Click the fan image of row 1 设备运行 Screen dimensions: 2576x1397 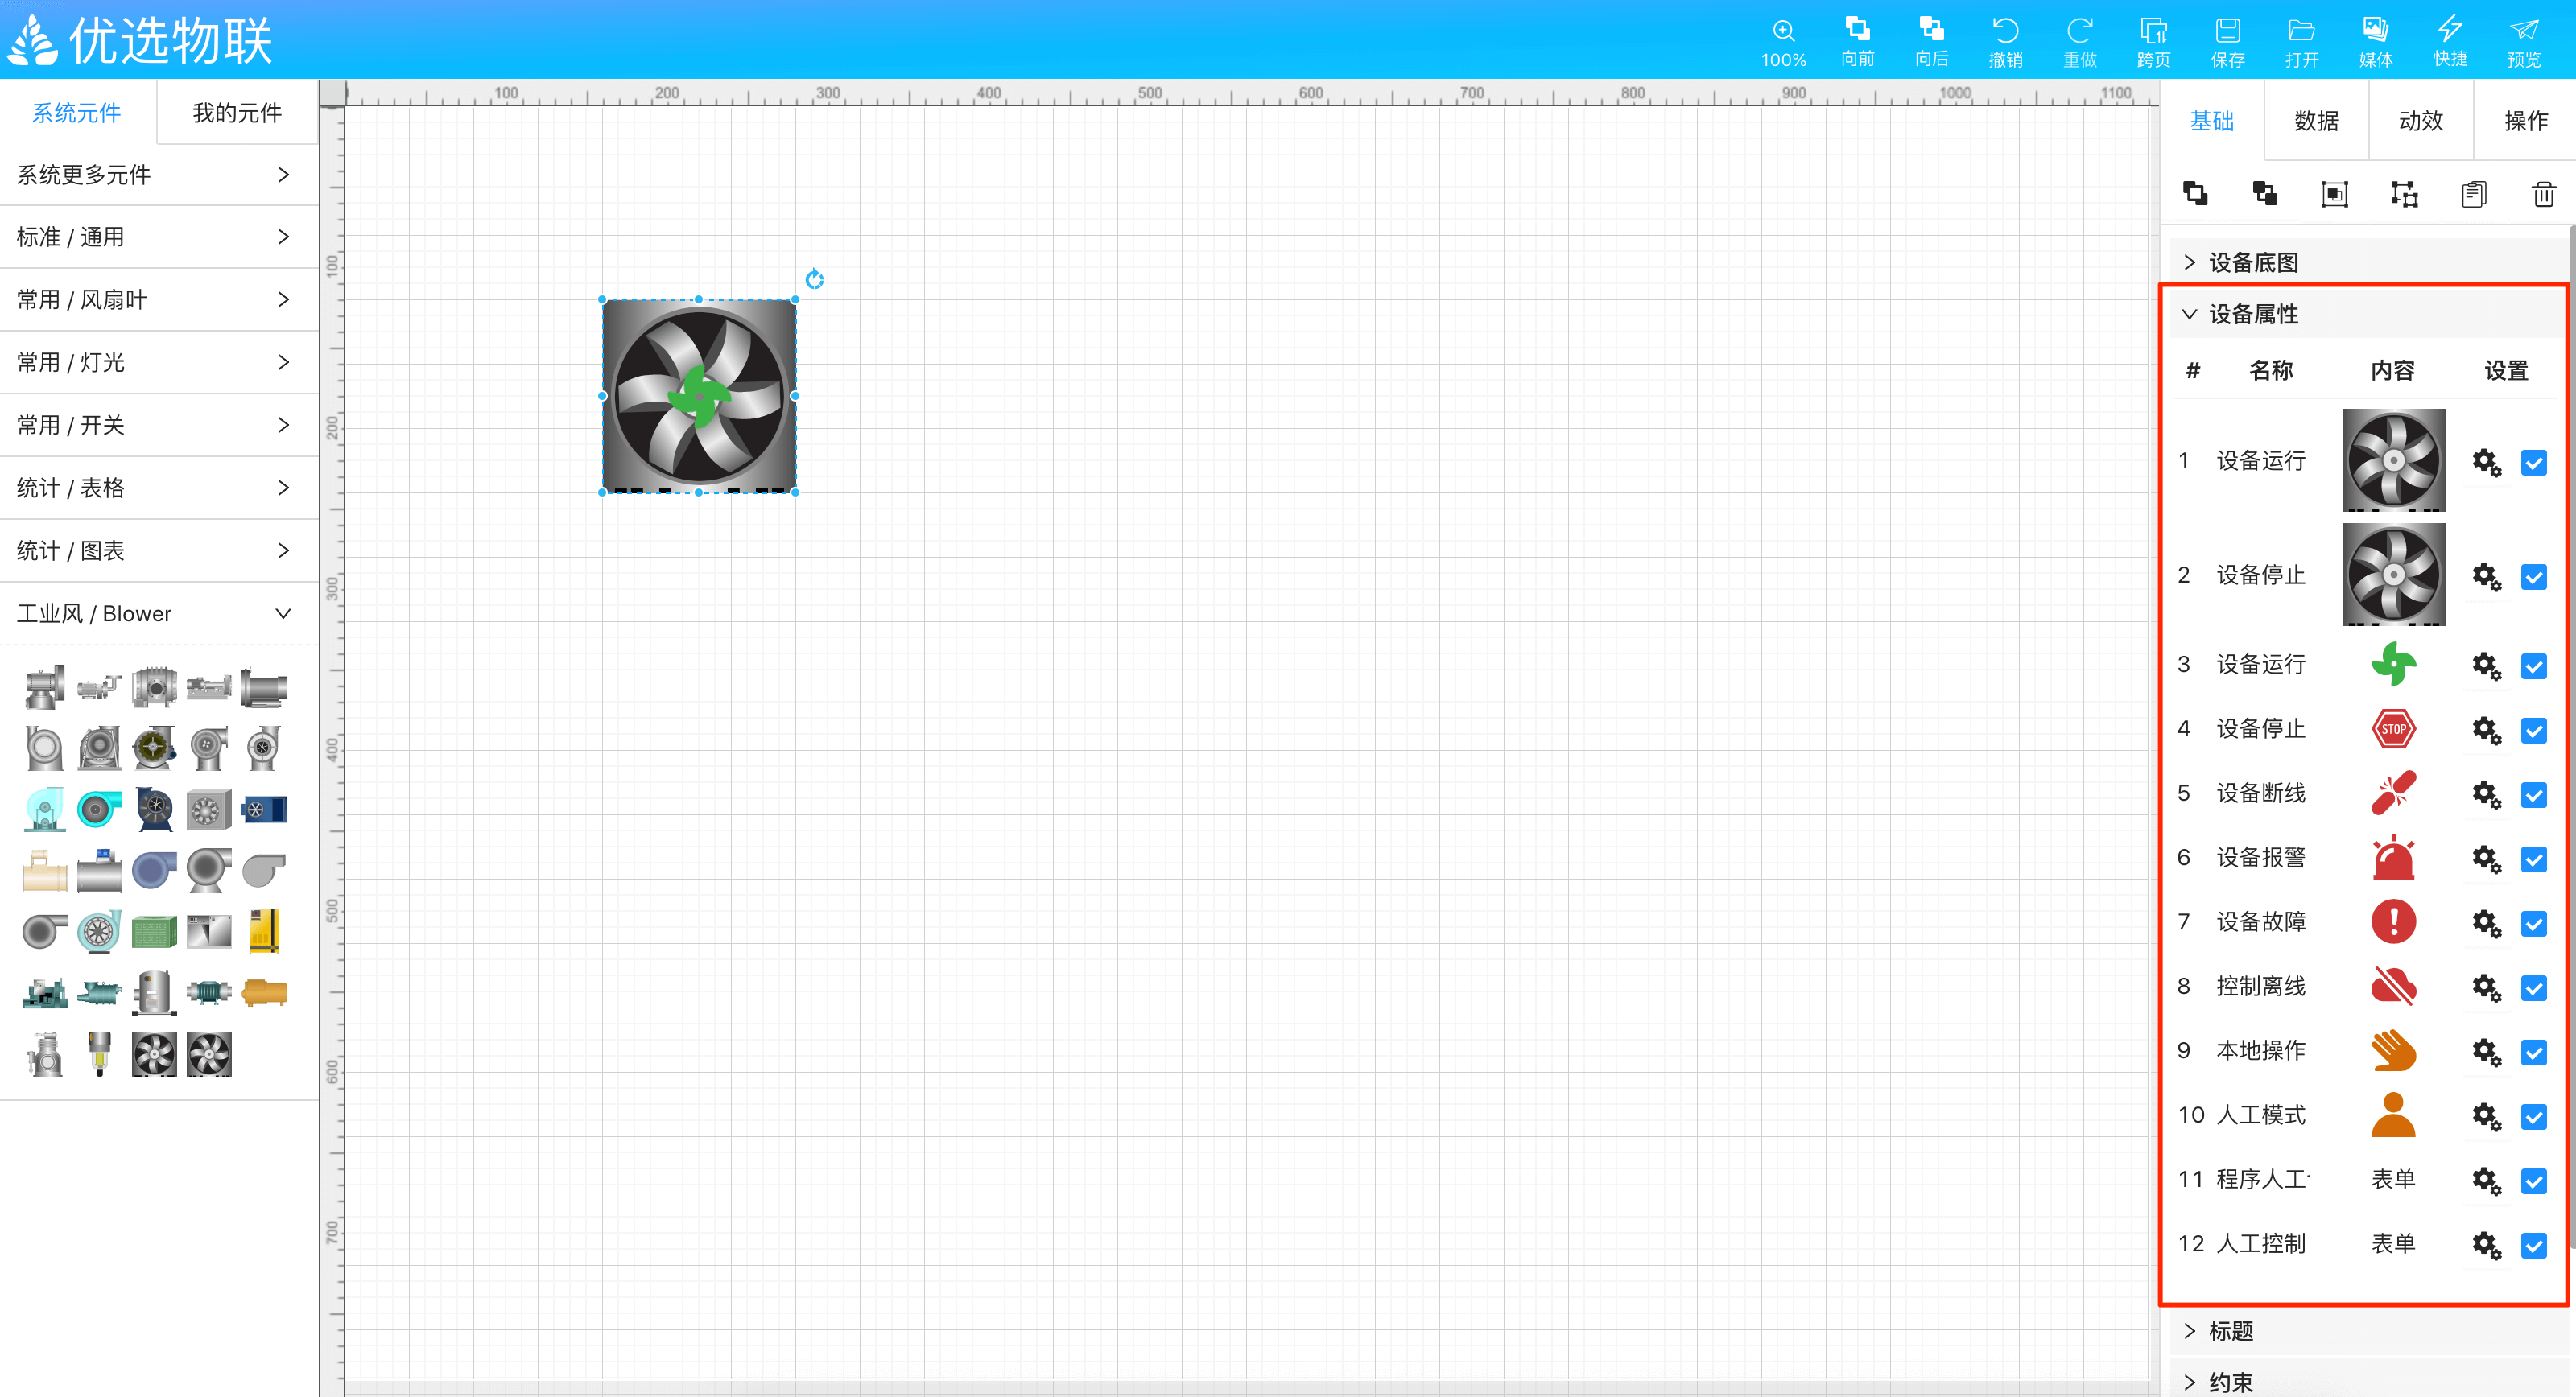2393,460
